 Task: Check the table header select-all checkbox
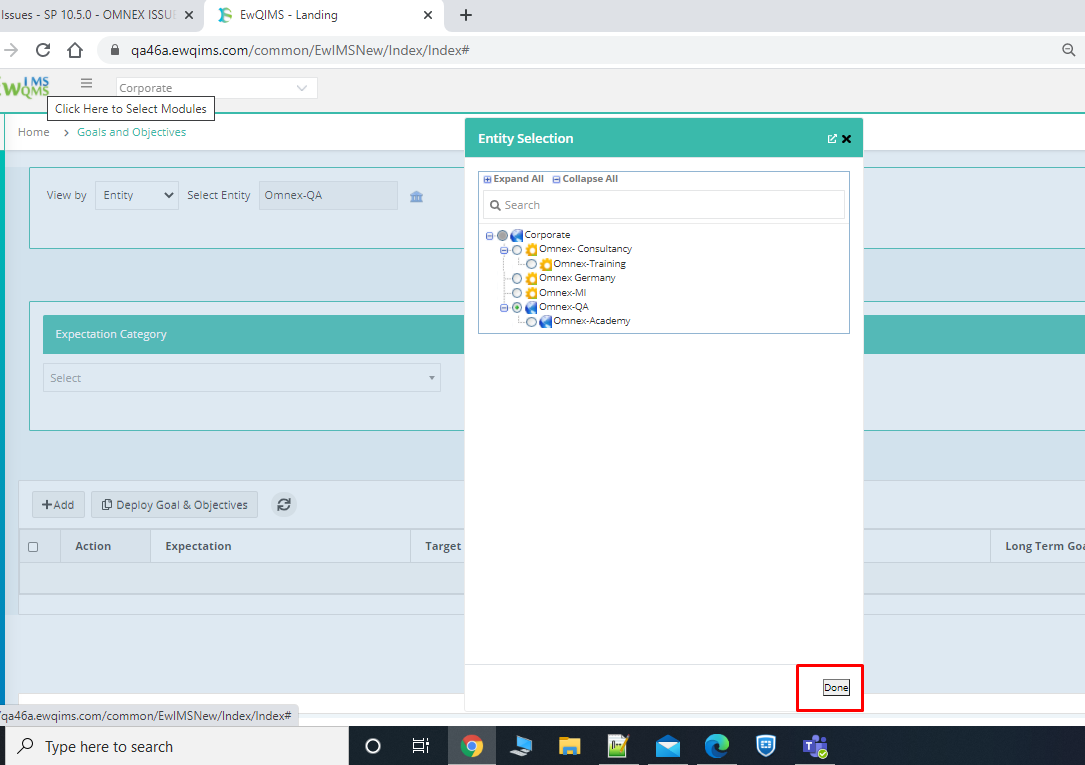coord(33,547)
